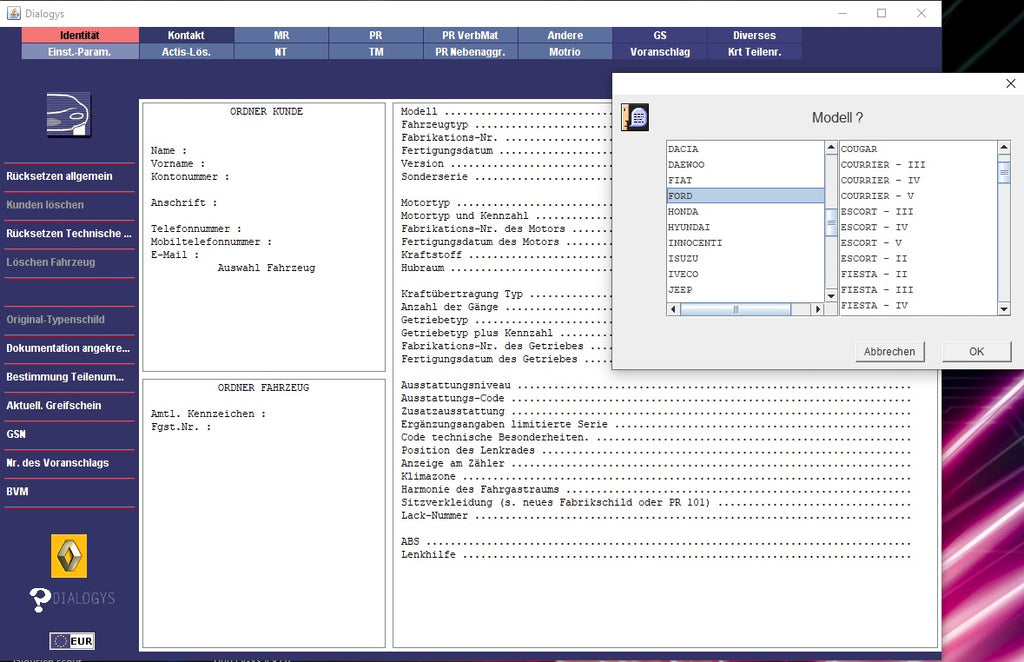The width and height of the screenshot is (1024, 662).
Task: Click Löschen Fahrzeug button
Action: (x=69, y=262)
